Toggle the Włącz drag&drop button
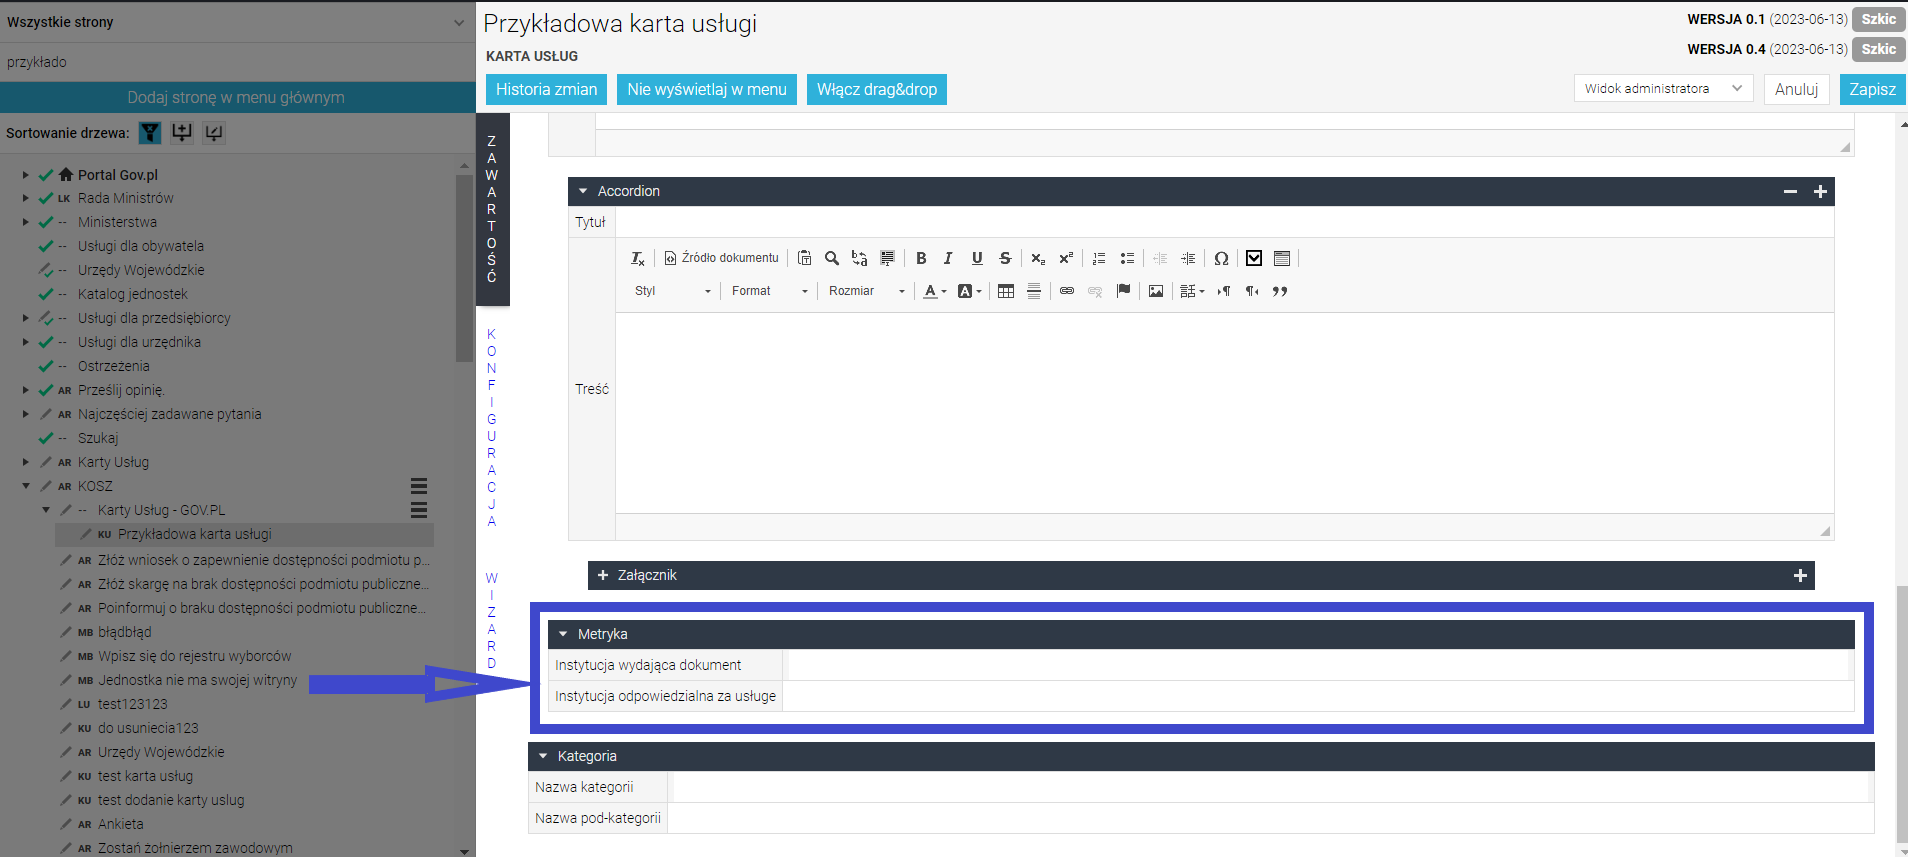Image resolution: width=1908 pixels, height=857 pixels. pyautogui.click(x=877, y=89)
